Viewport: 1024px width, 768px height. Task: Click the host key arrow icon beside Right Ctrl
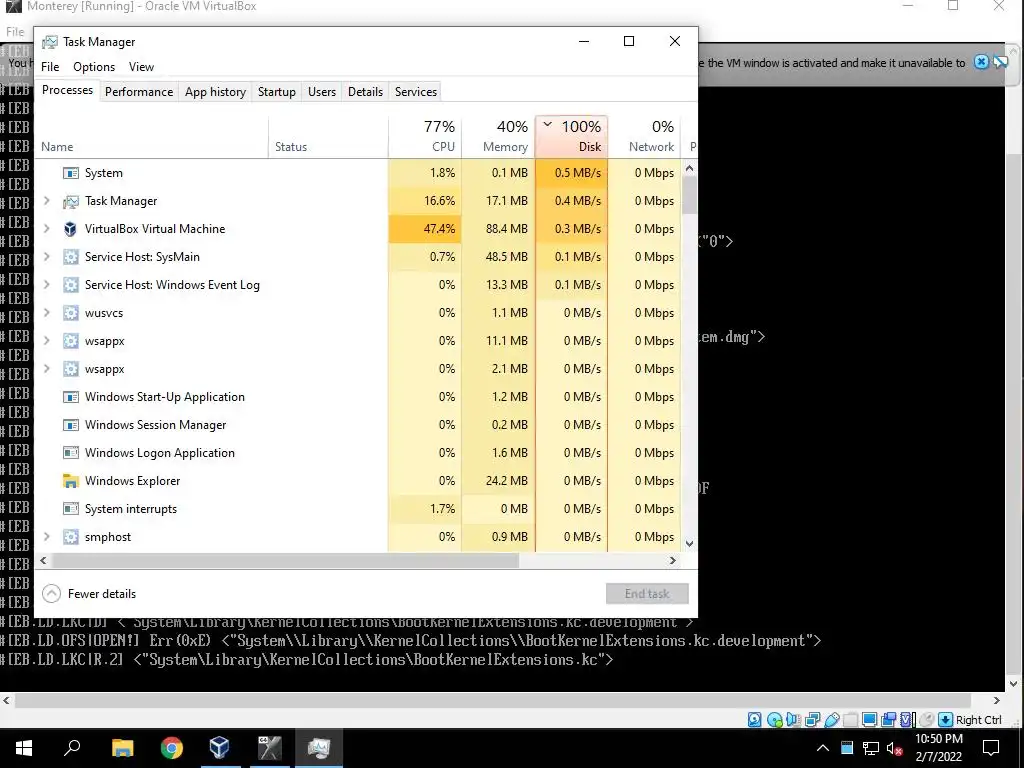pyautogui.click(x=946, y=720)
